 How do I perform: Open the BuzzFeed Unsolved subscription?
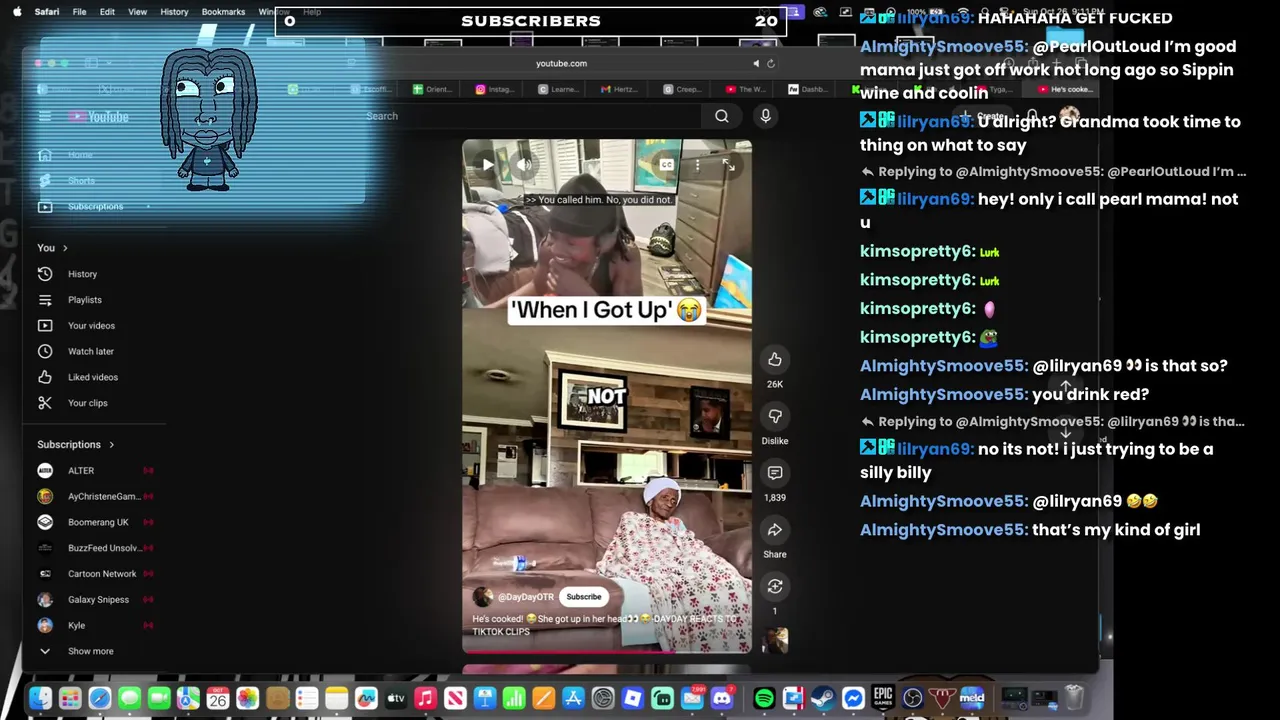(x=103, y=548)
